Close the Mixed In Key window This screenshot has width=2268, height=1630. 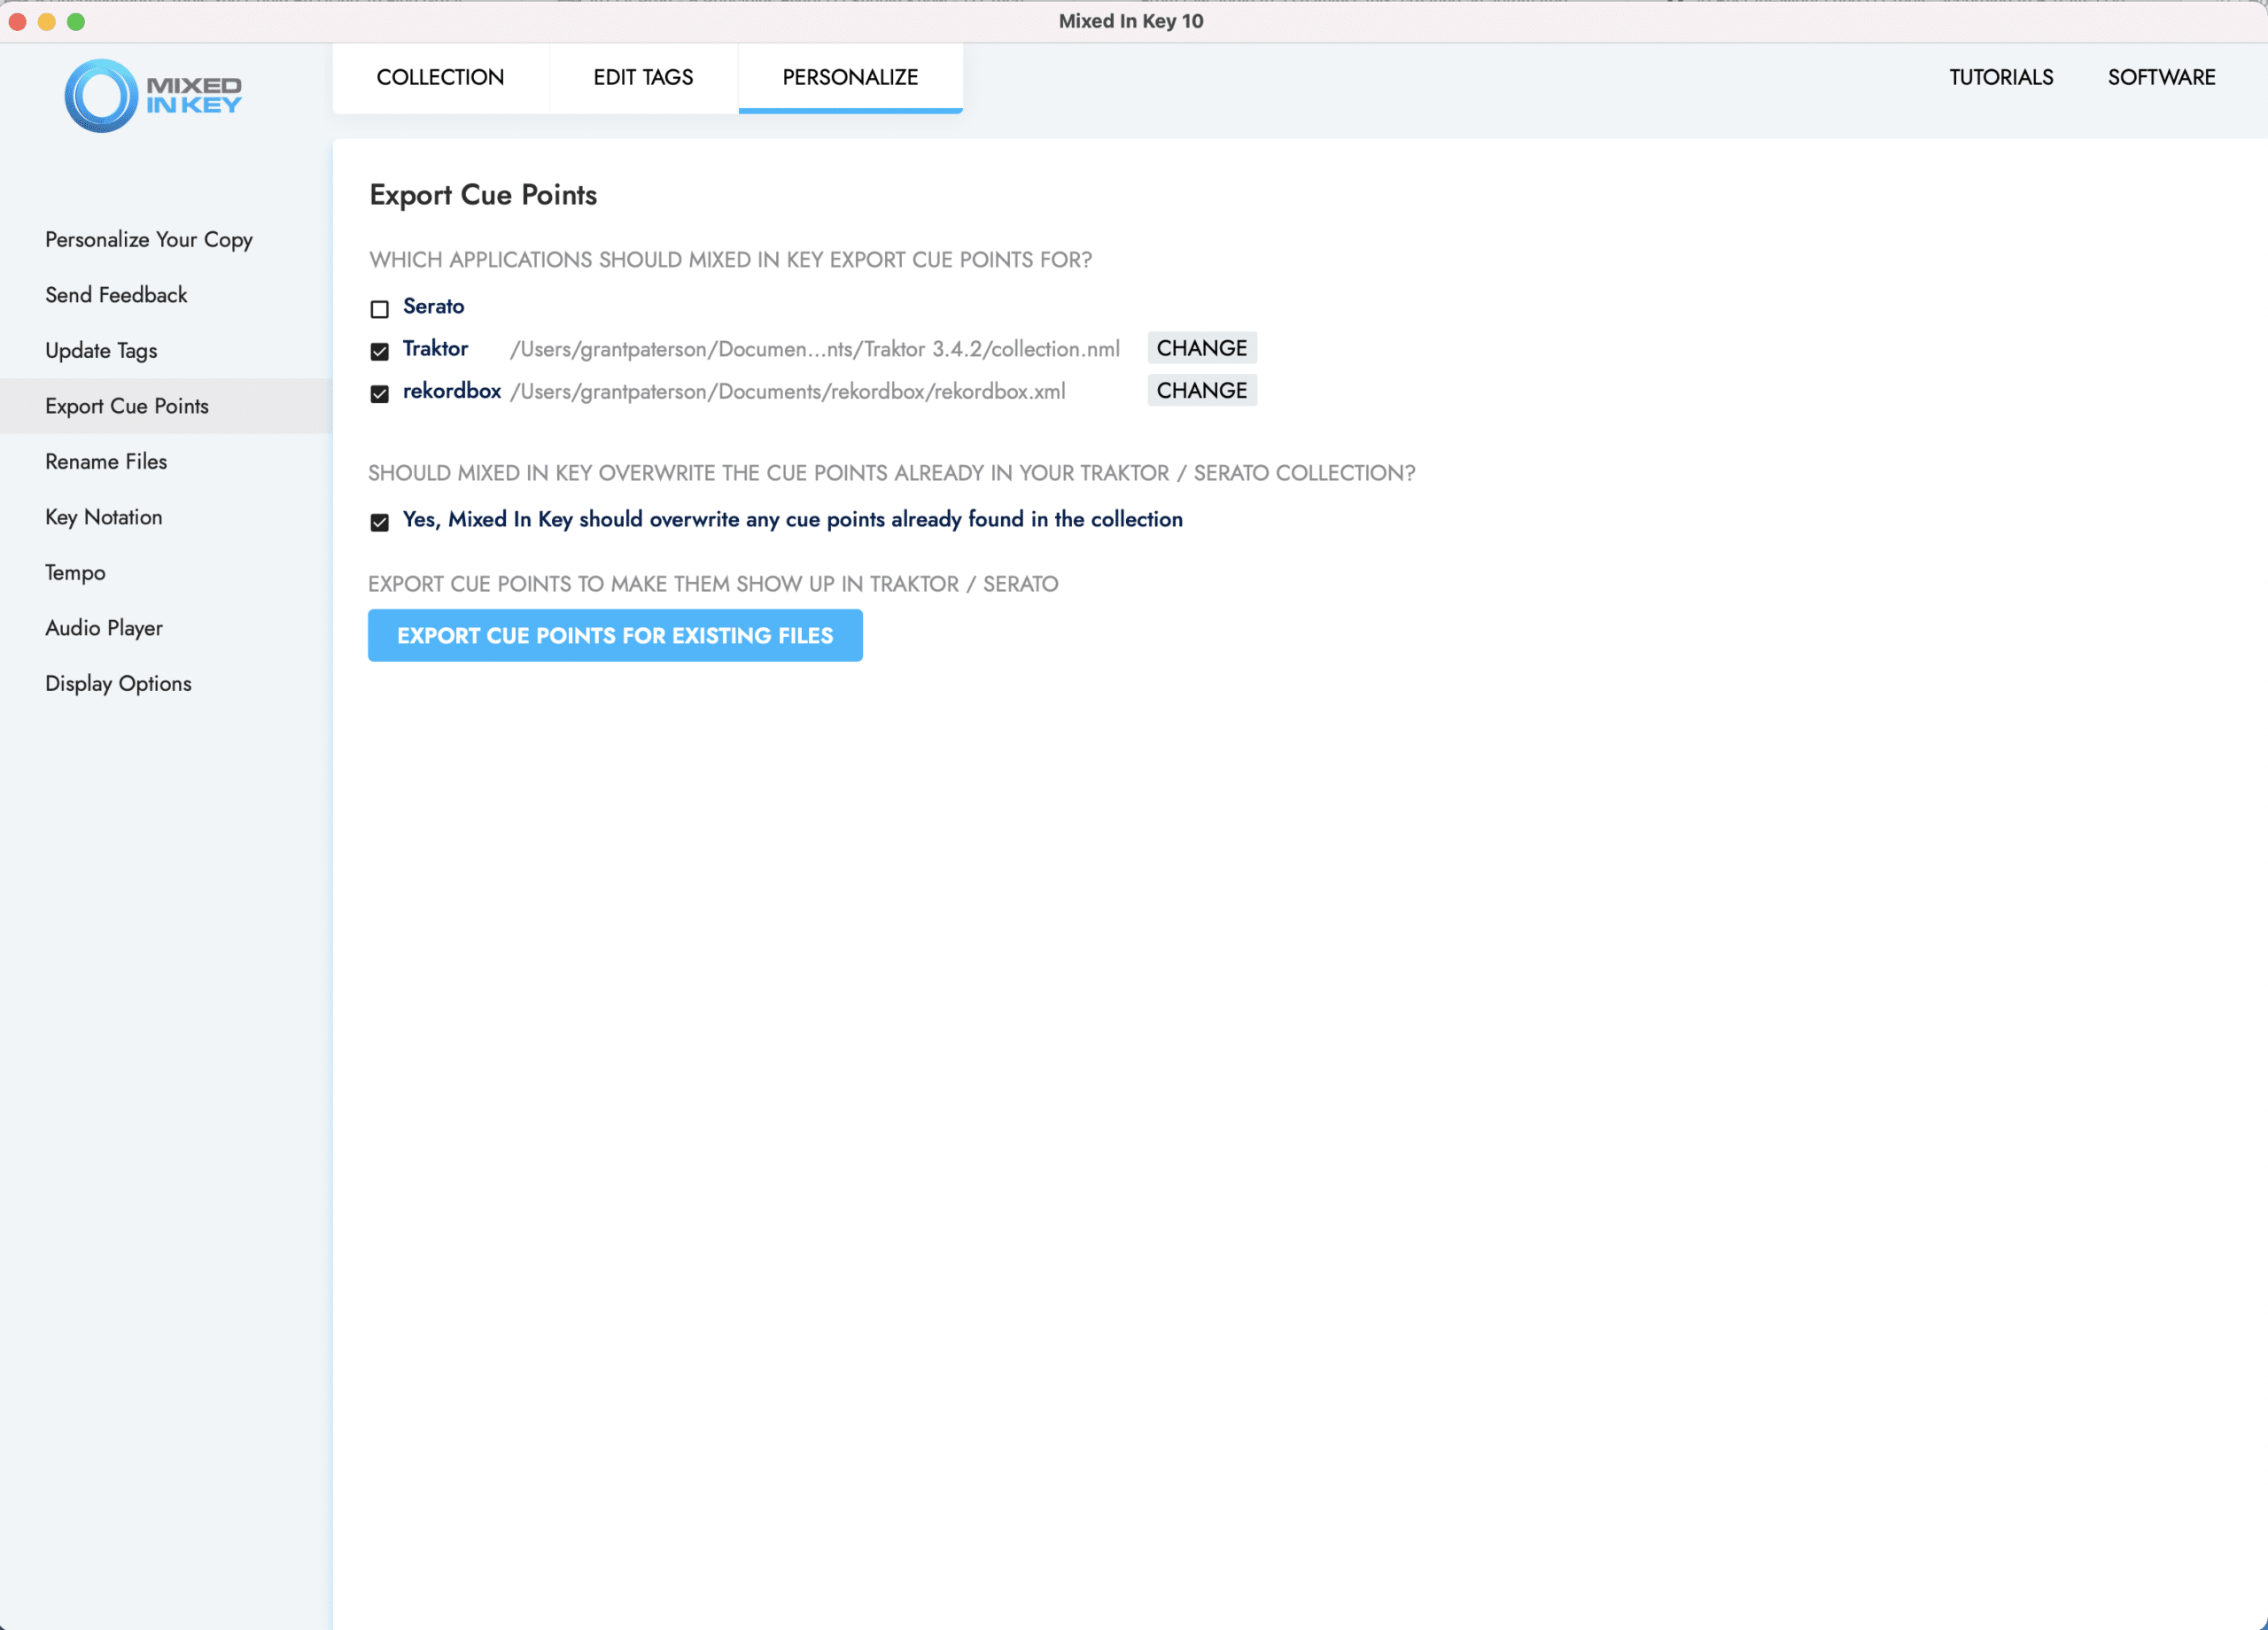tap(18, 21)
